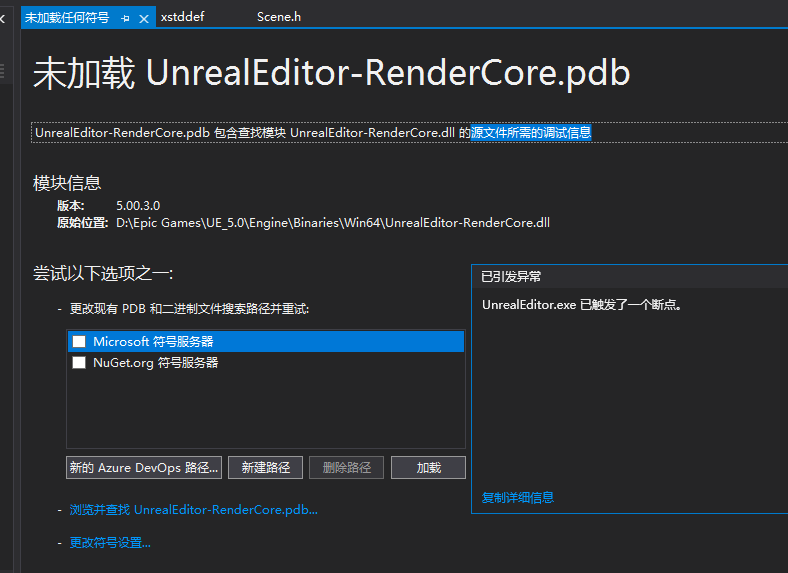The height and width of the screenshot is (573, 788).
Task: Click the 删除路径 button
Action: tap(346, 467)
